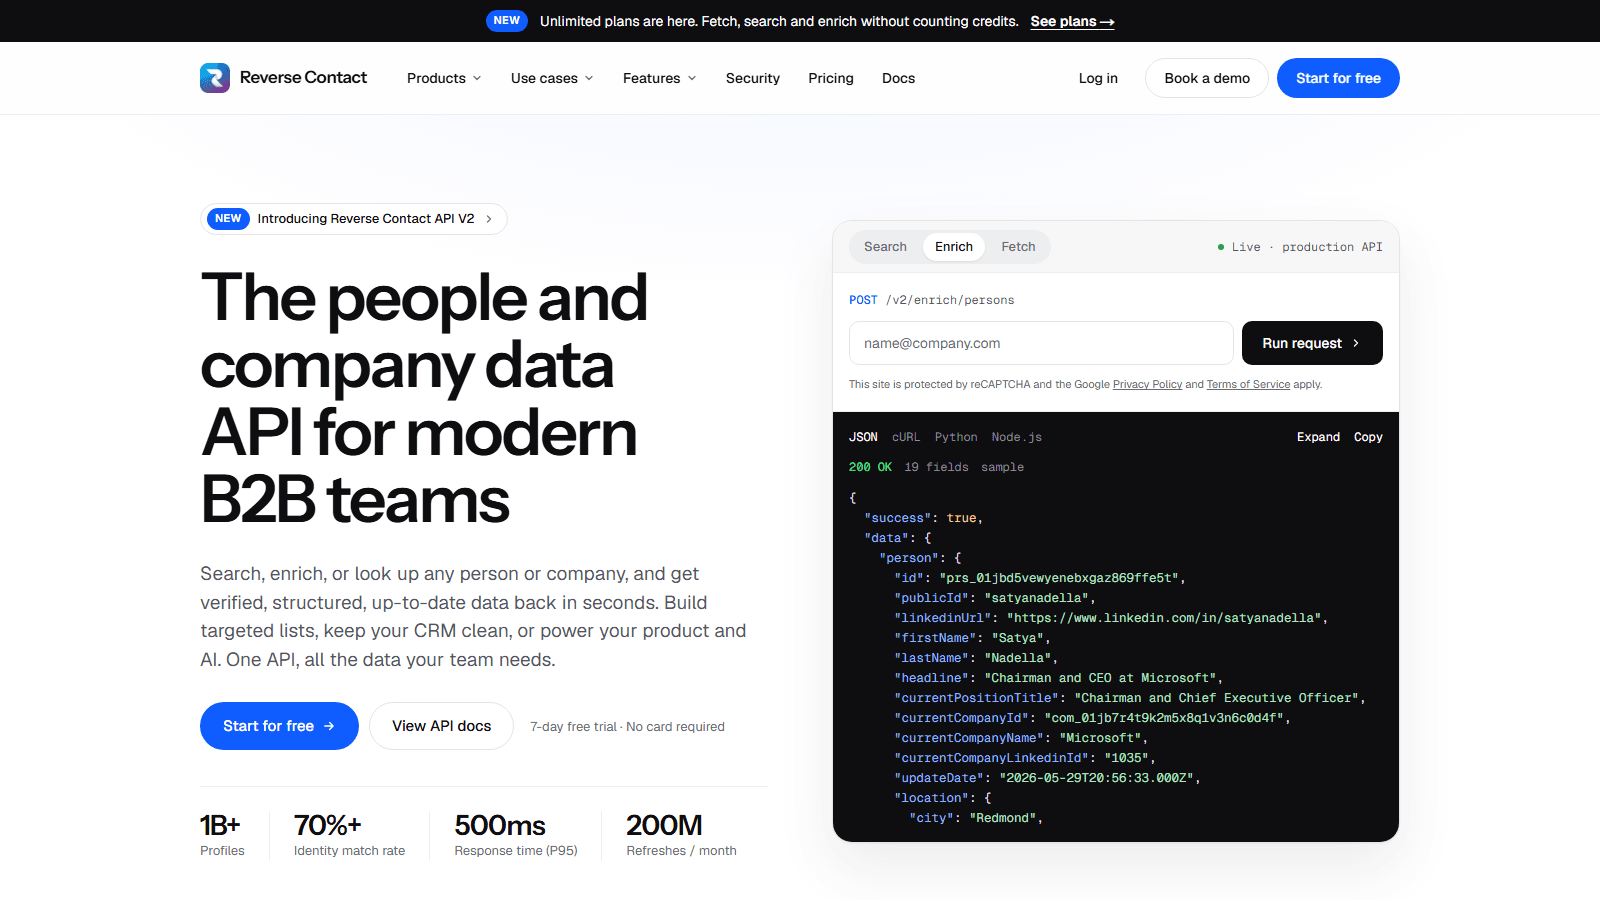Click the Book a demo button
The image size is (1600, 900).
(x=1207, y=78)
